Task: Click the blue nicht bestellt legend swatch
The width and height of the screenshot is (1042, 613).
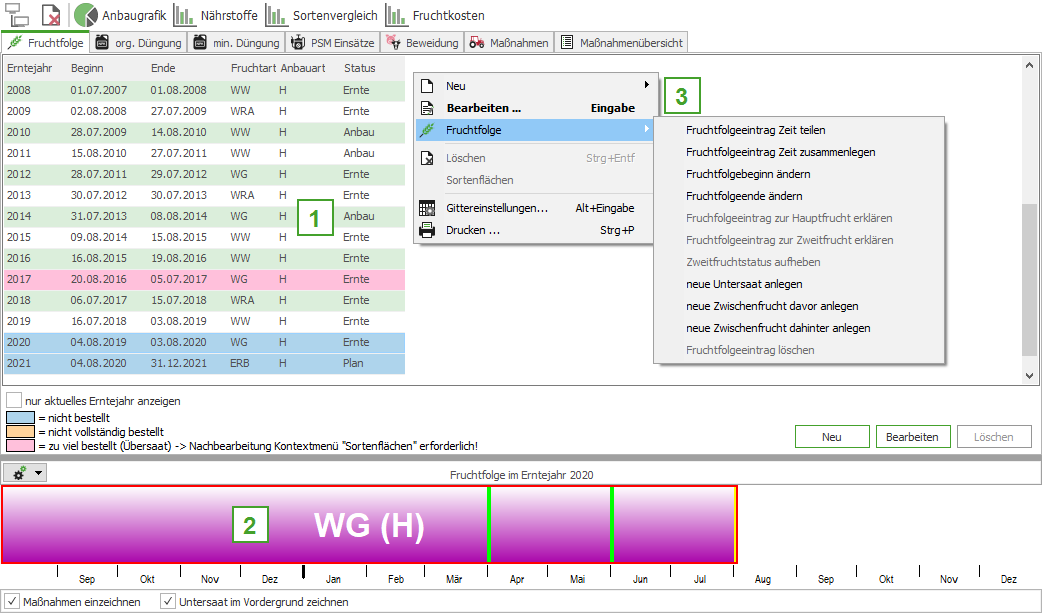Action: click(x=20, y=417)
